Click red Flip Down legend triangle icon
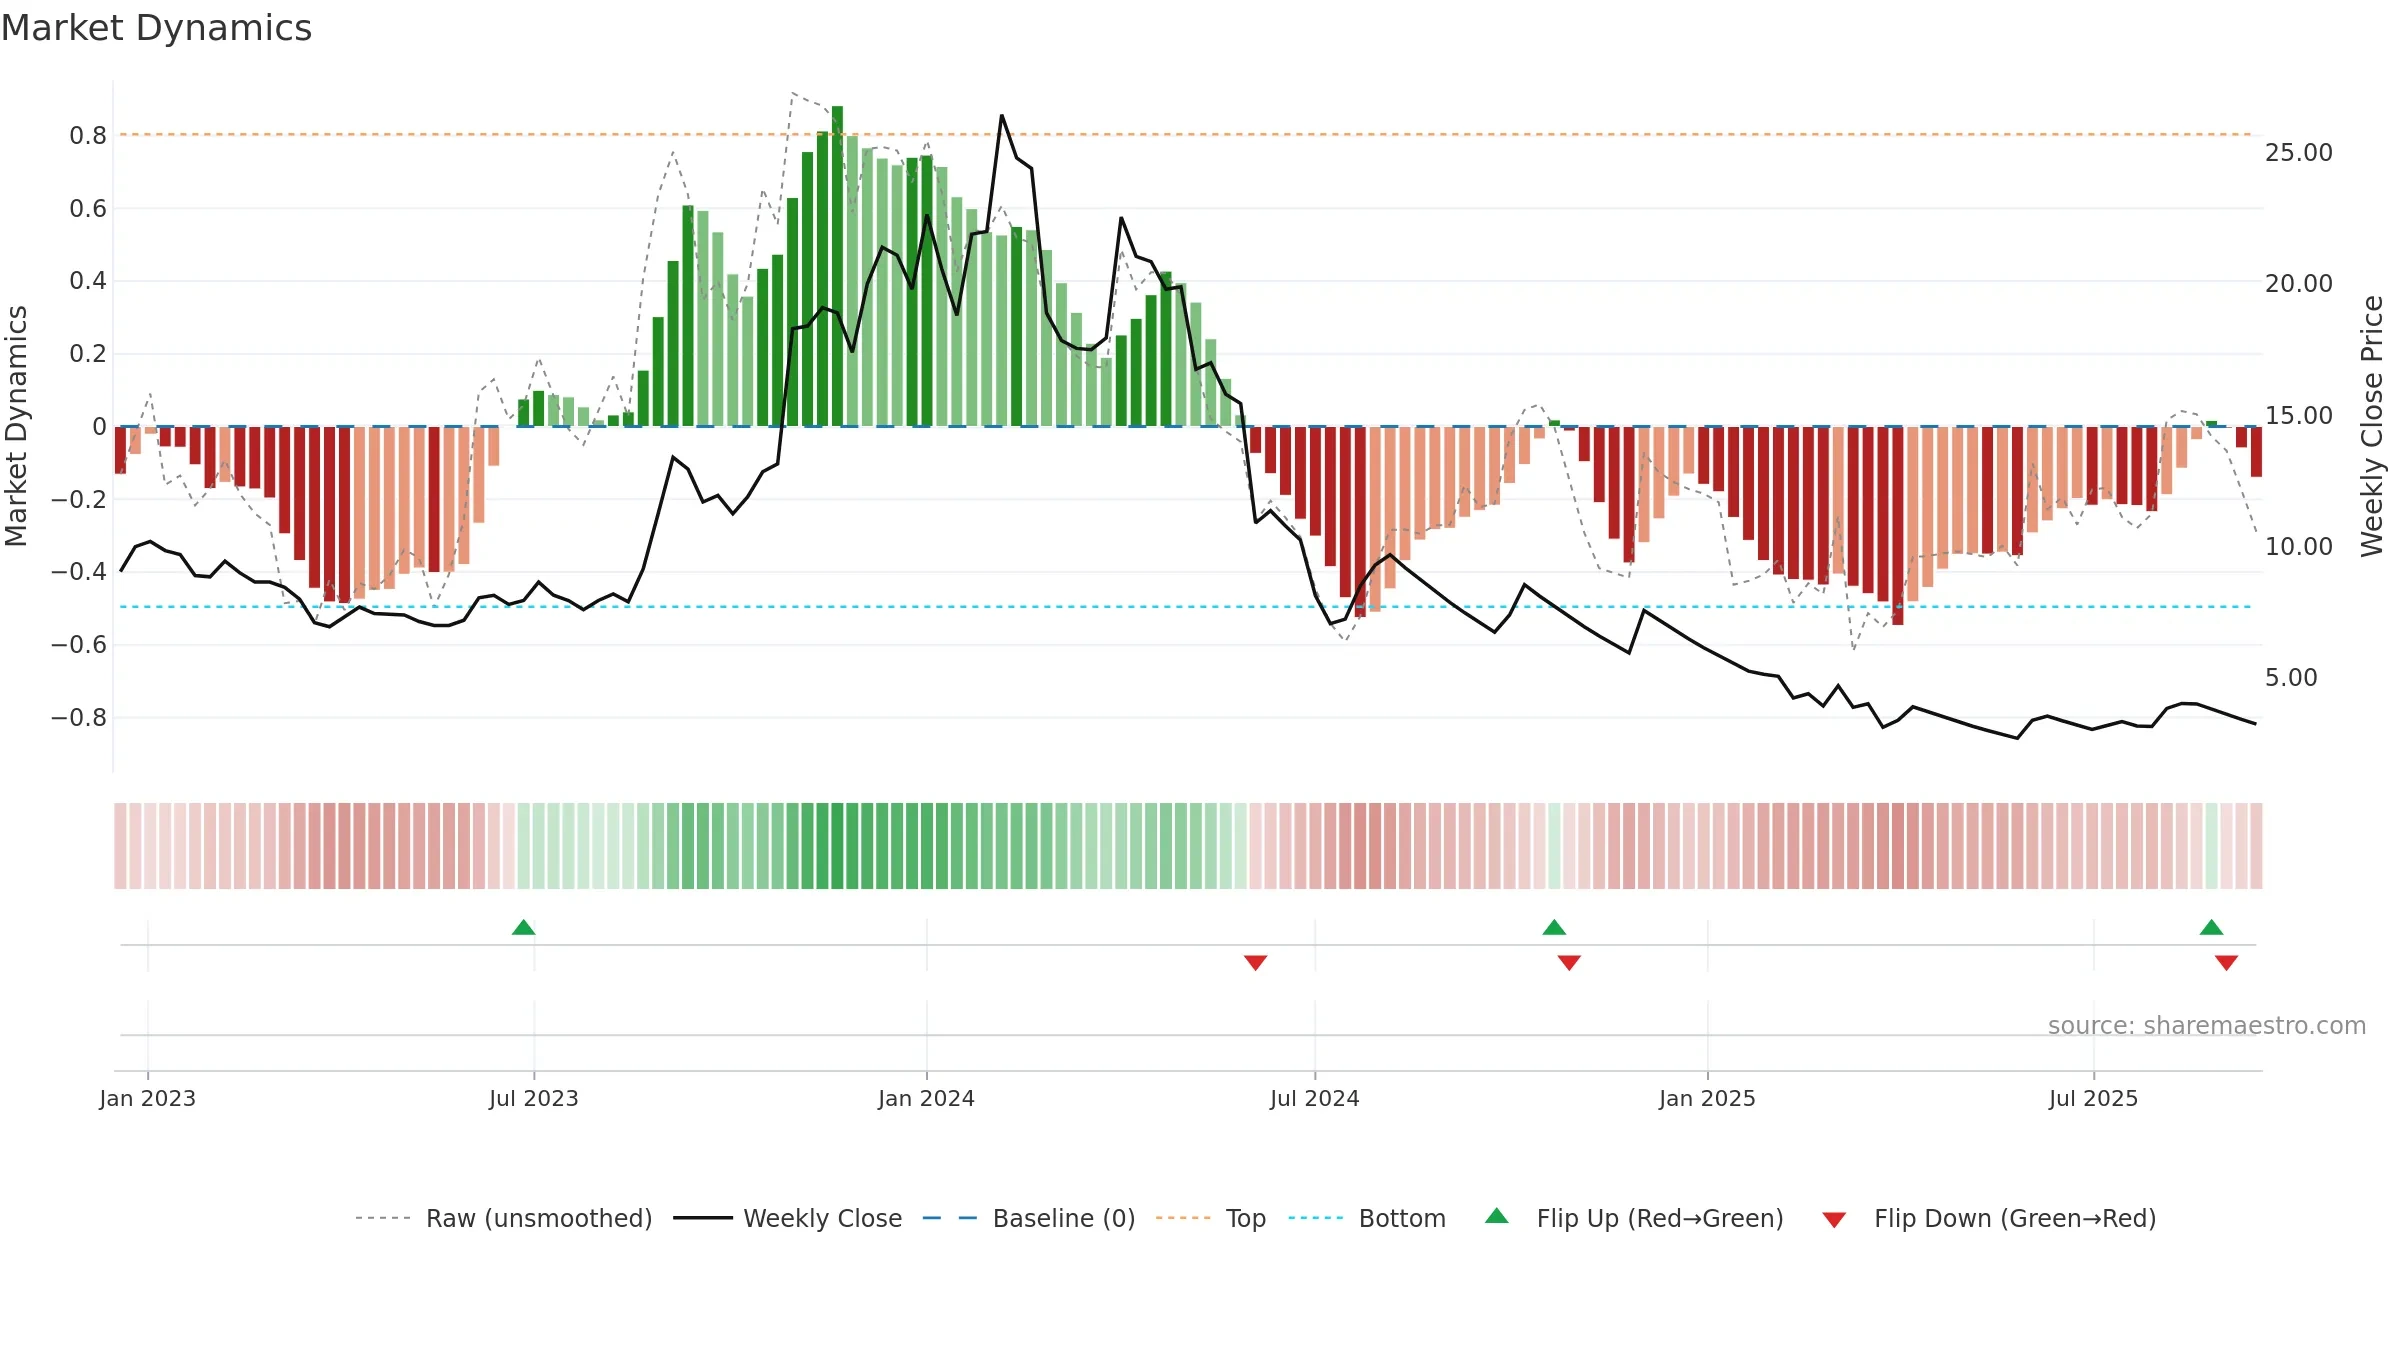 (x=1834, y=1220)
